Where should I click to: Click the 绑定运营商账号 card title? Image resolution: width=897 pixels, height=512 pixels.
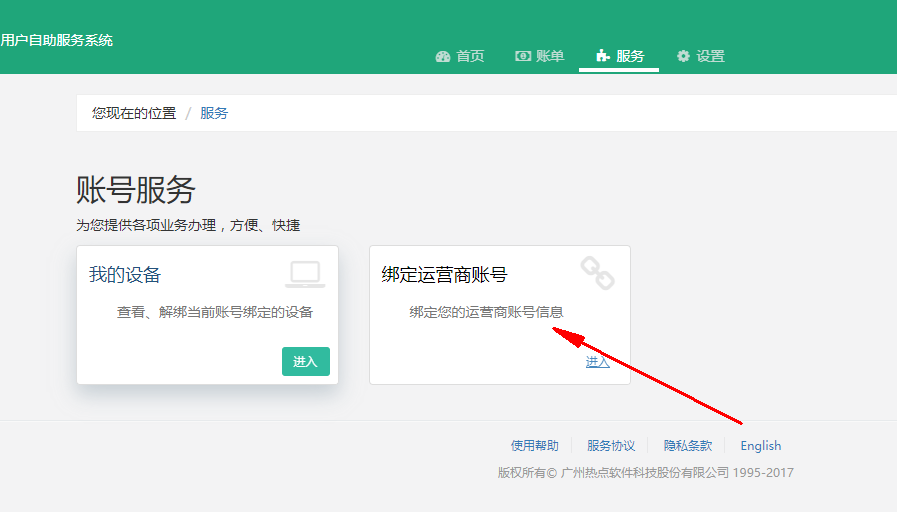pos(444,275)
